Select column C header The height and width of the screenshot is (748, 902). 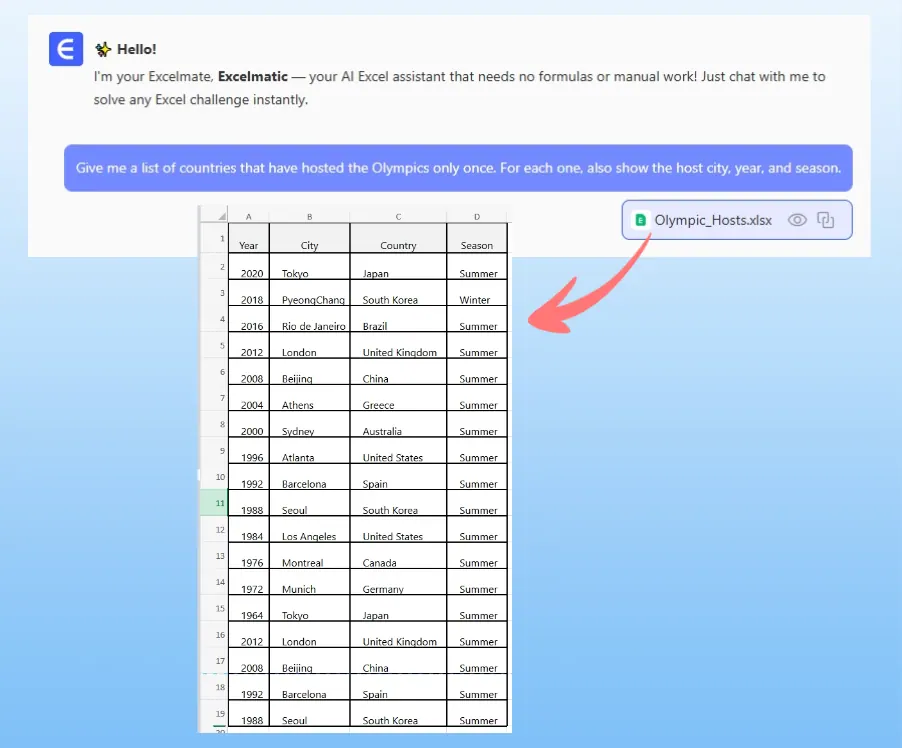pyautogui.click(x=398, y=215)
